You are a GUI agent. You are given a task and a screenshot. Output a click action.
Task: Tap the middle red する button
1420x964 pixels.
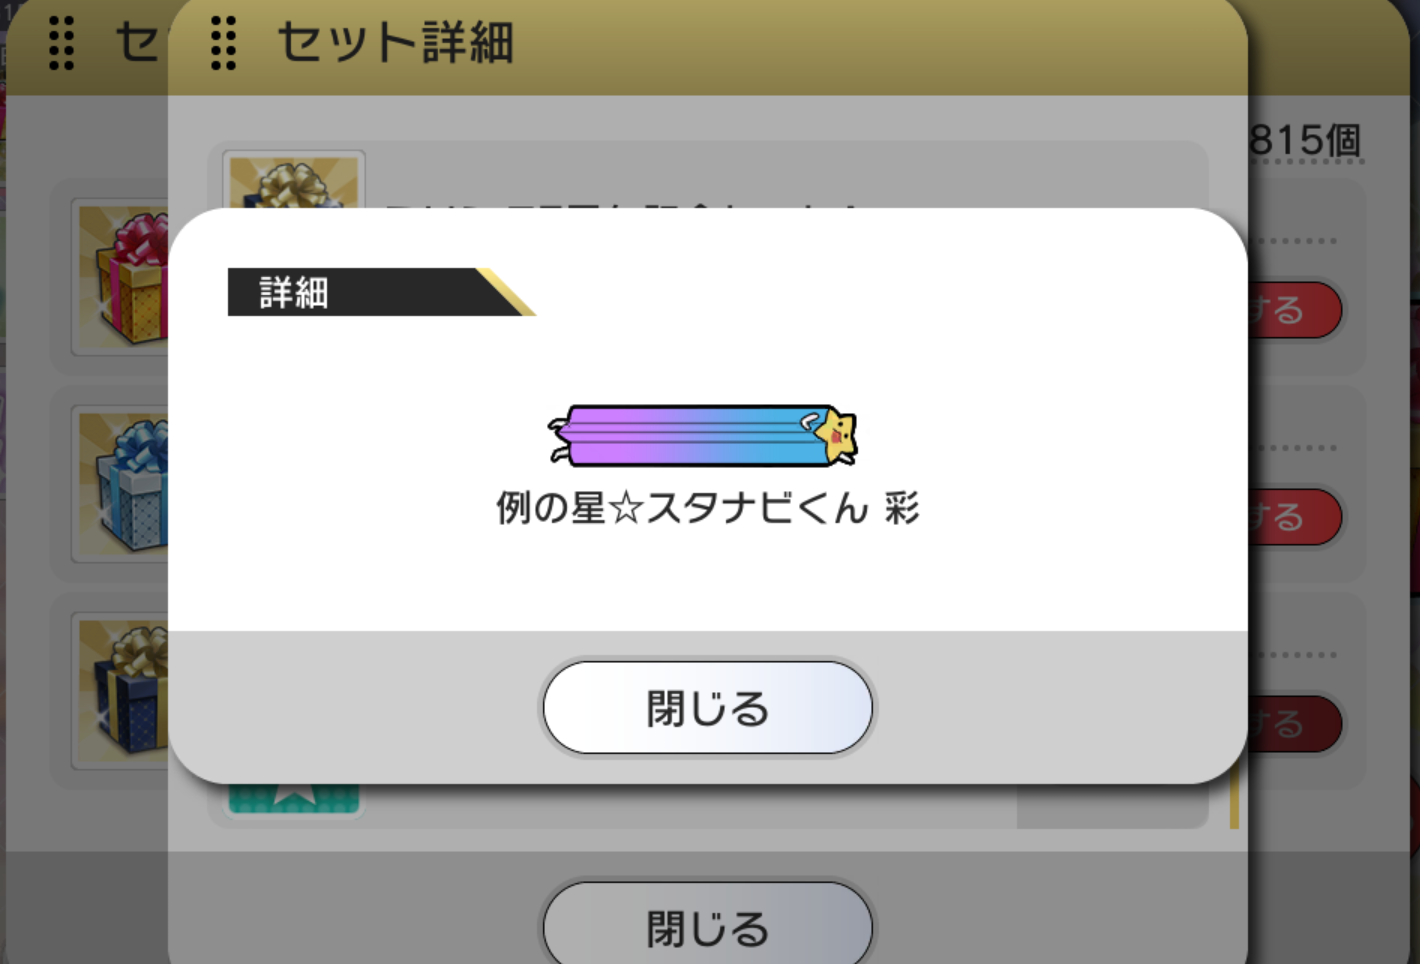click(x=1294, y=517)
